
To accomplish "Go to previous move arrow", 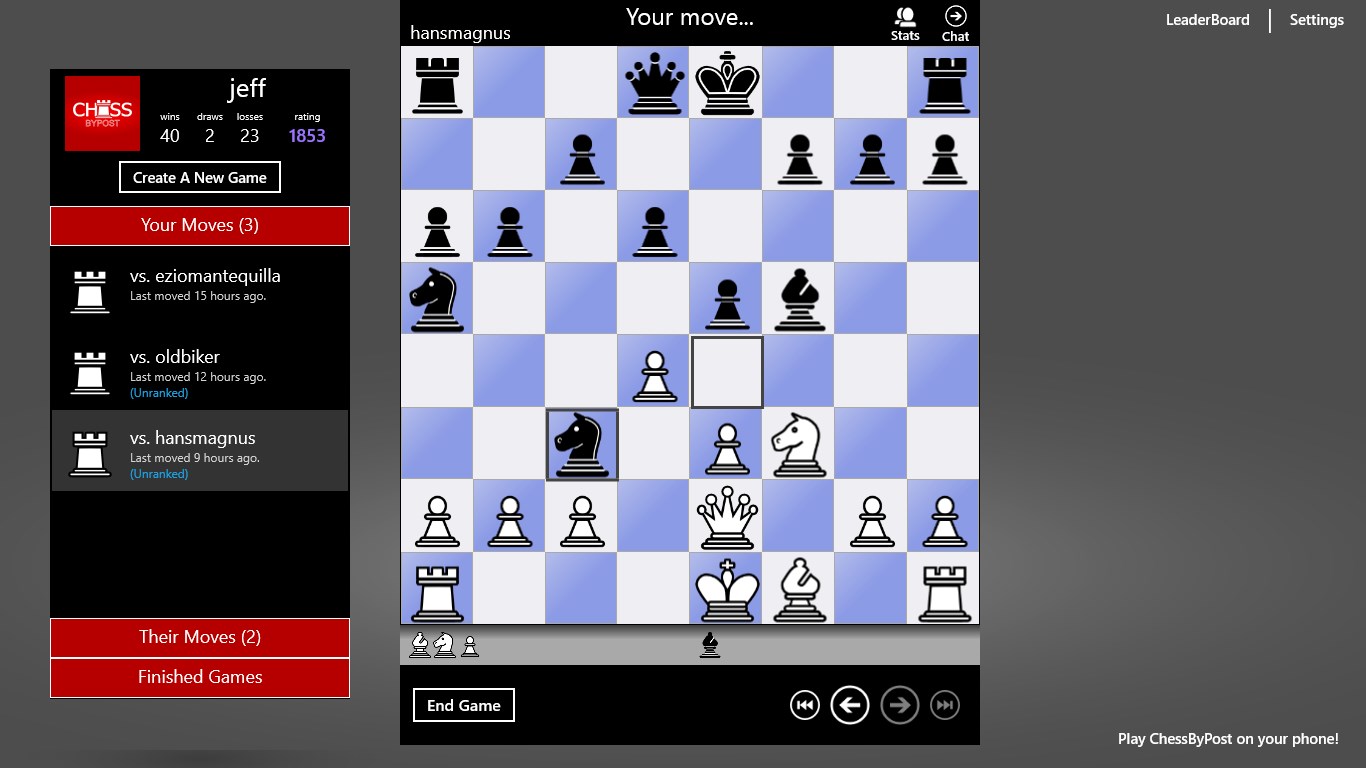I will pyautogui.click(x=849, y=705).
